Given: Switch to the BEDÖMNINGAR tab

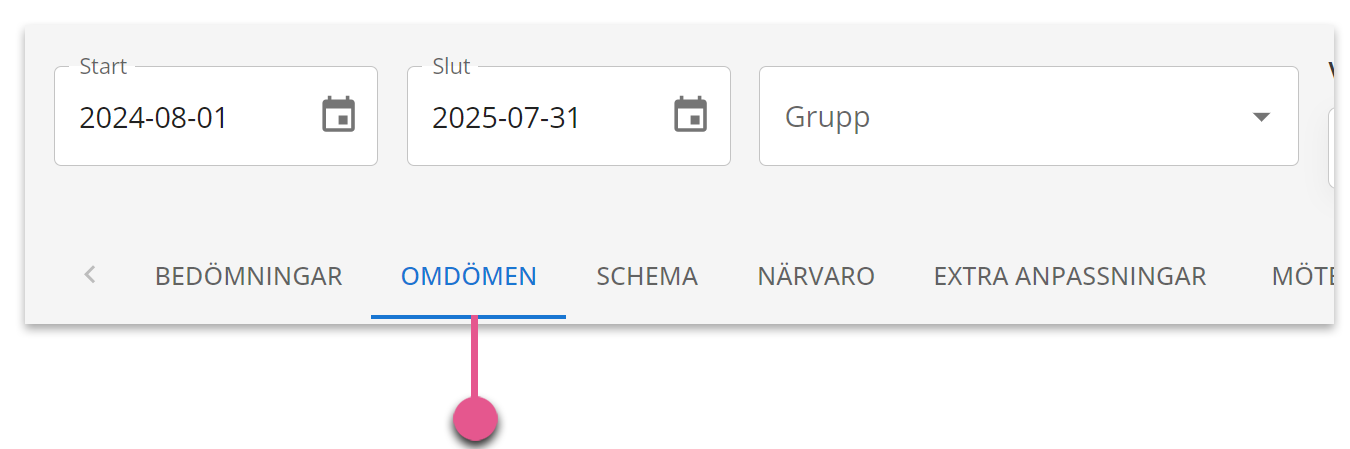Looking at the screenshot, I should coord(249,276).
